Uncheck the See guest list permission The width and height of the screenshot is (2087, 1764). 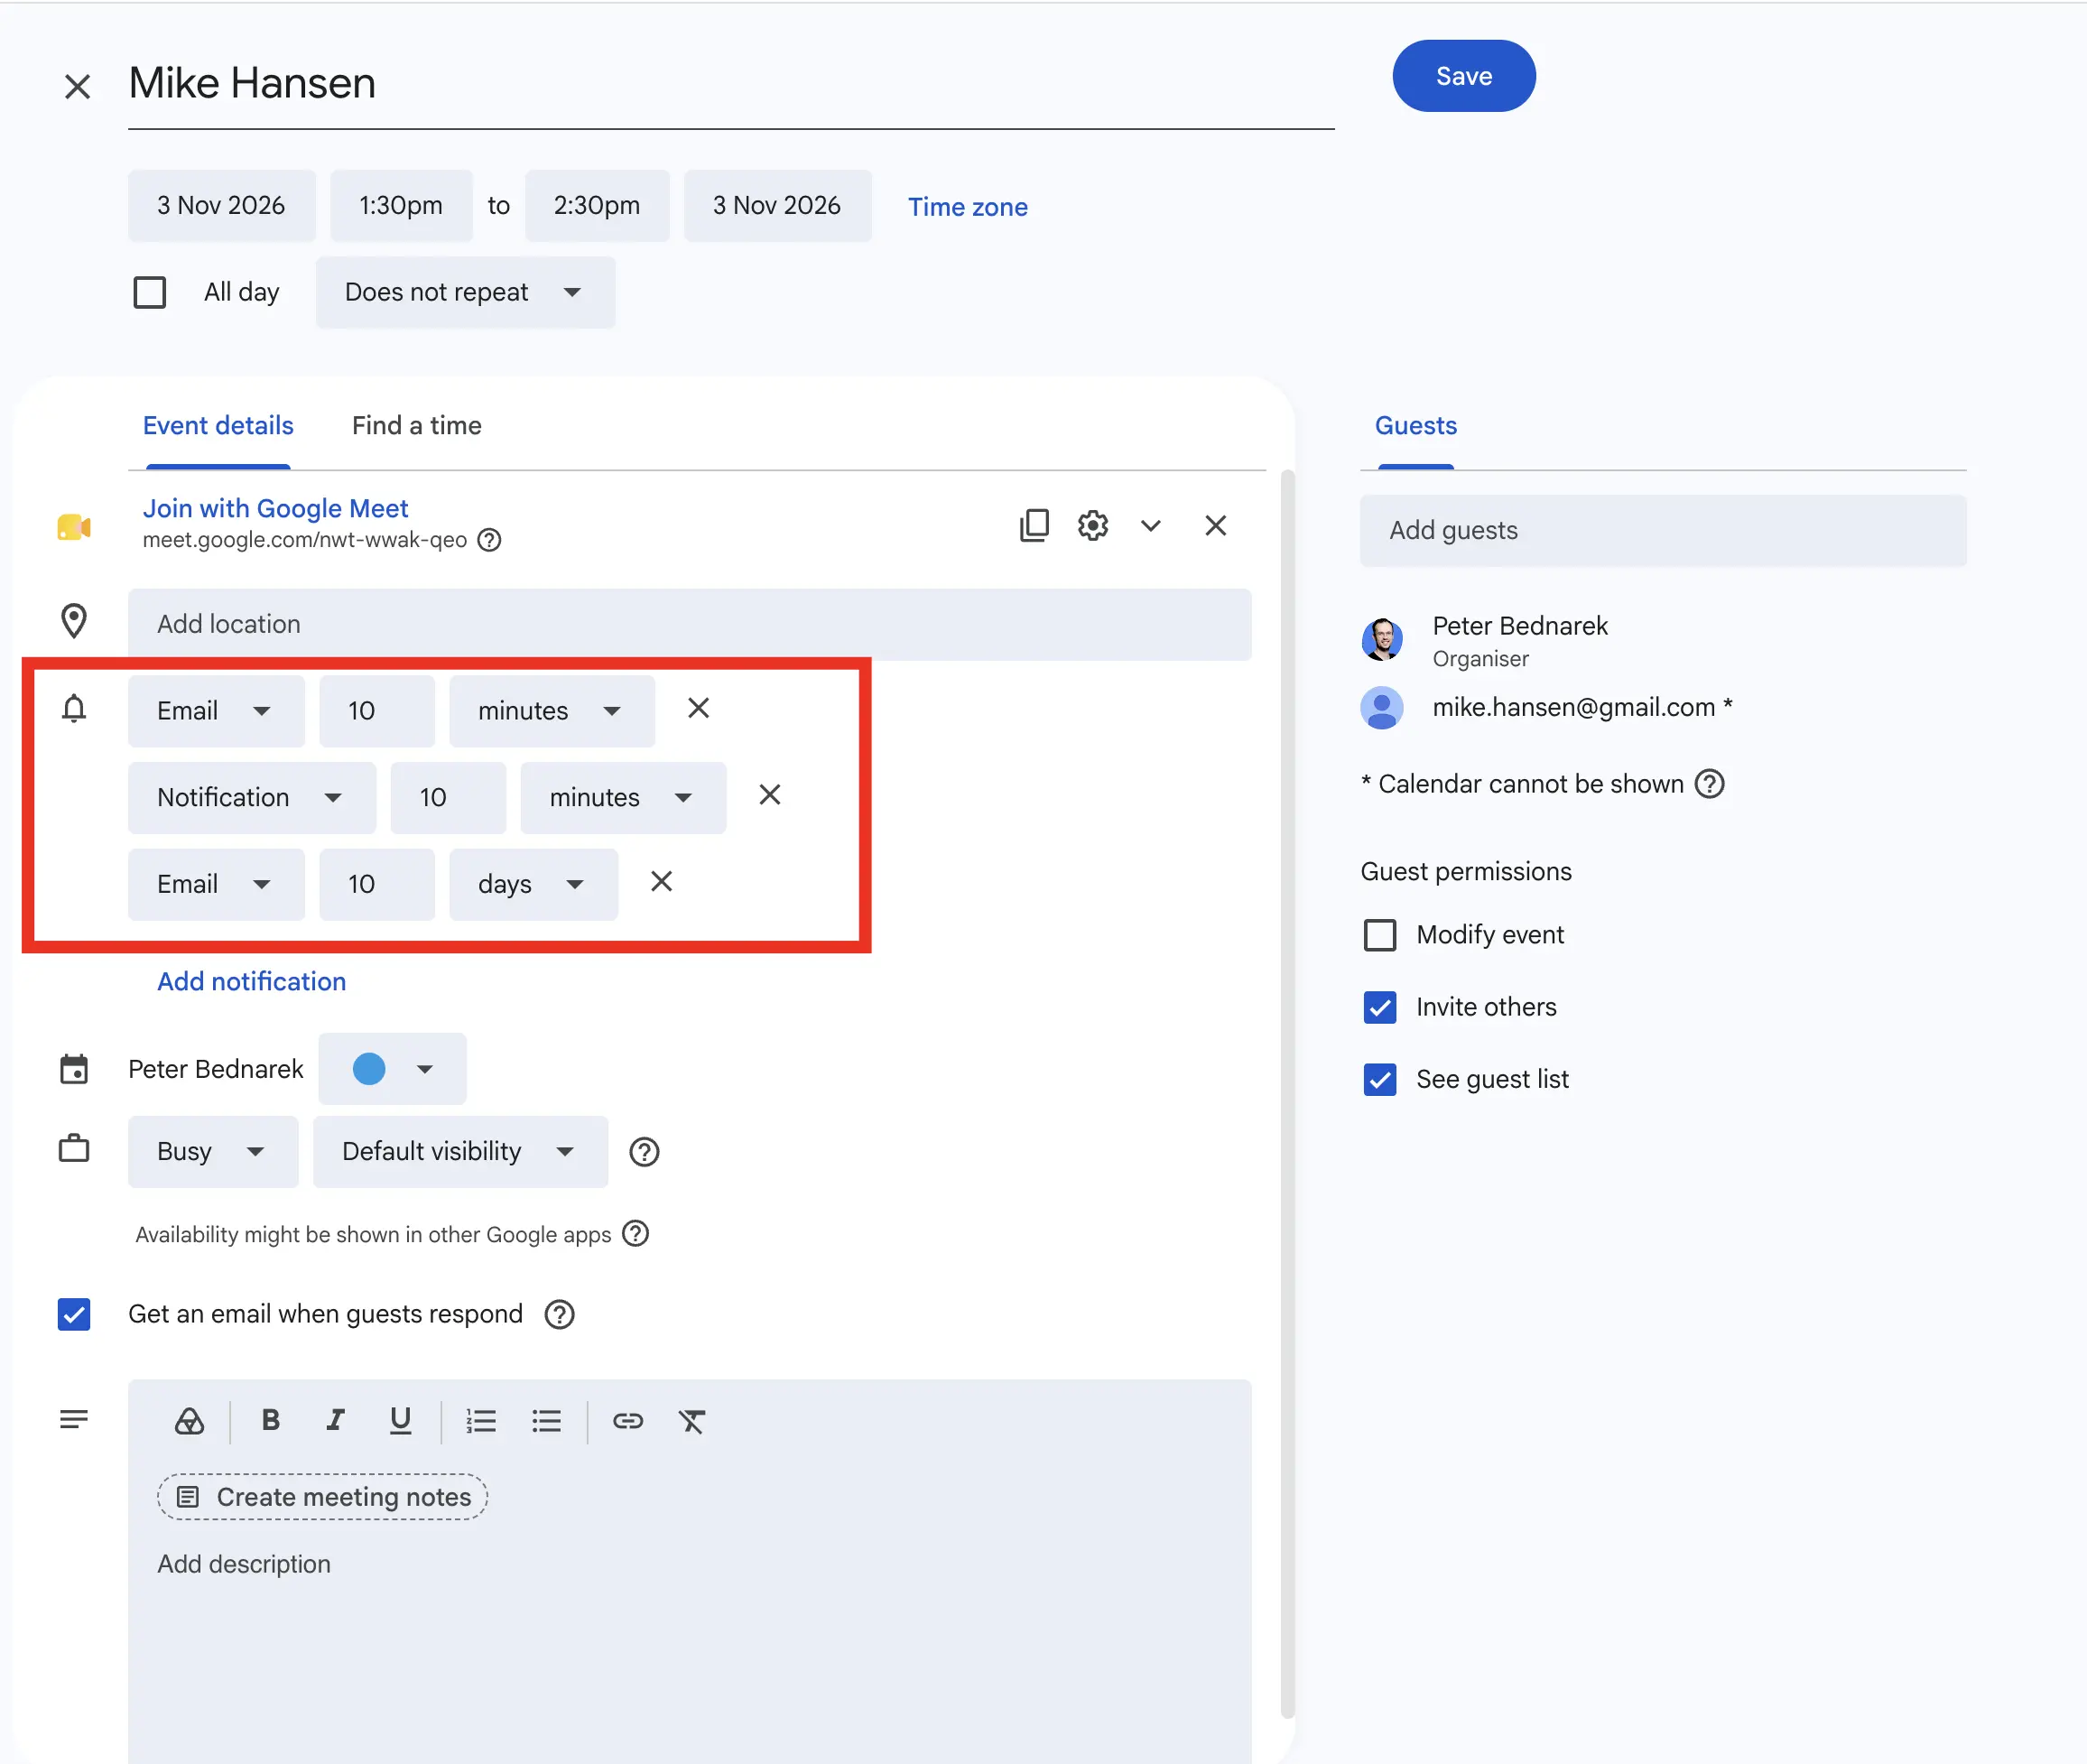click(x=1380, y=1079)
